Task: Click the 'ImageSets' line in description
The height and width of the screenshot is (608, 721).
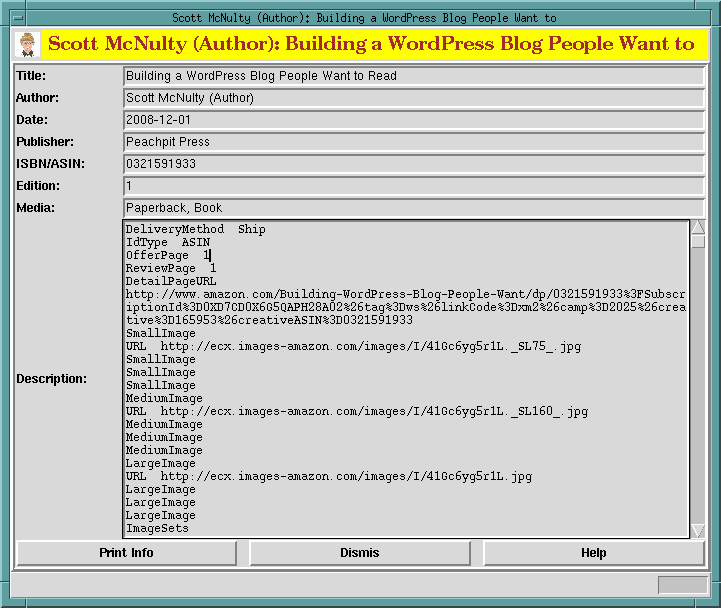Action: (157, 528)
